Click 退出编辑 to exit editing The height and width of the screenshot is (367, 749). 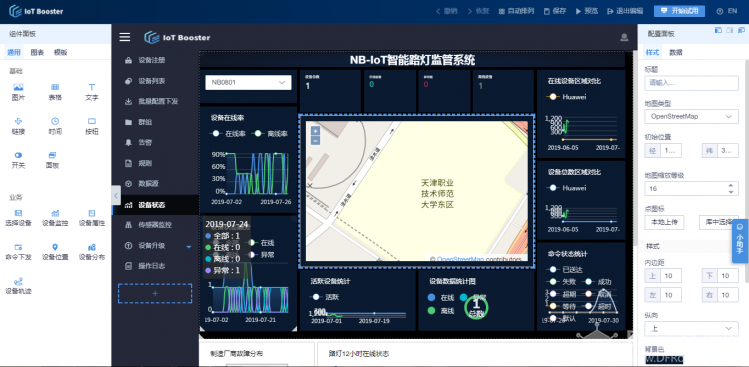coord(625,11)
